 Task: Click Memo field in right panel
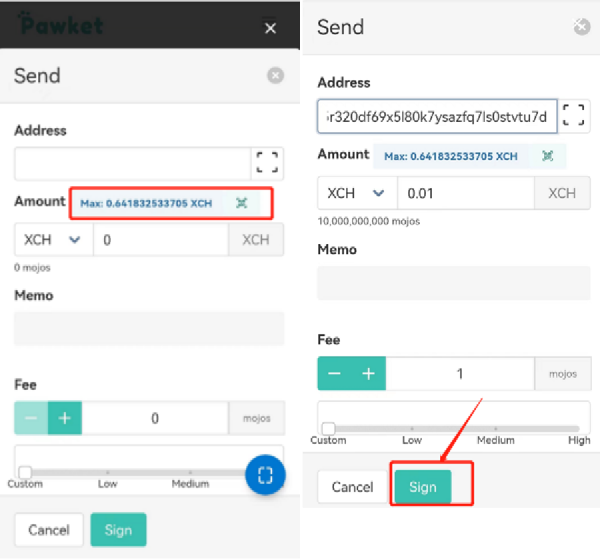(454, 283)
